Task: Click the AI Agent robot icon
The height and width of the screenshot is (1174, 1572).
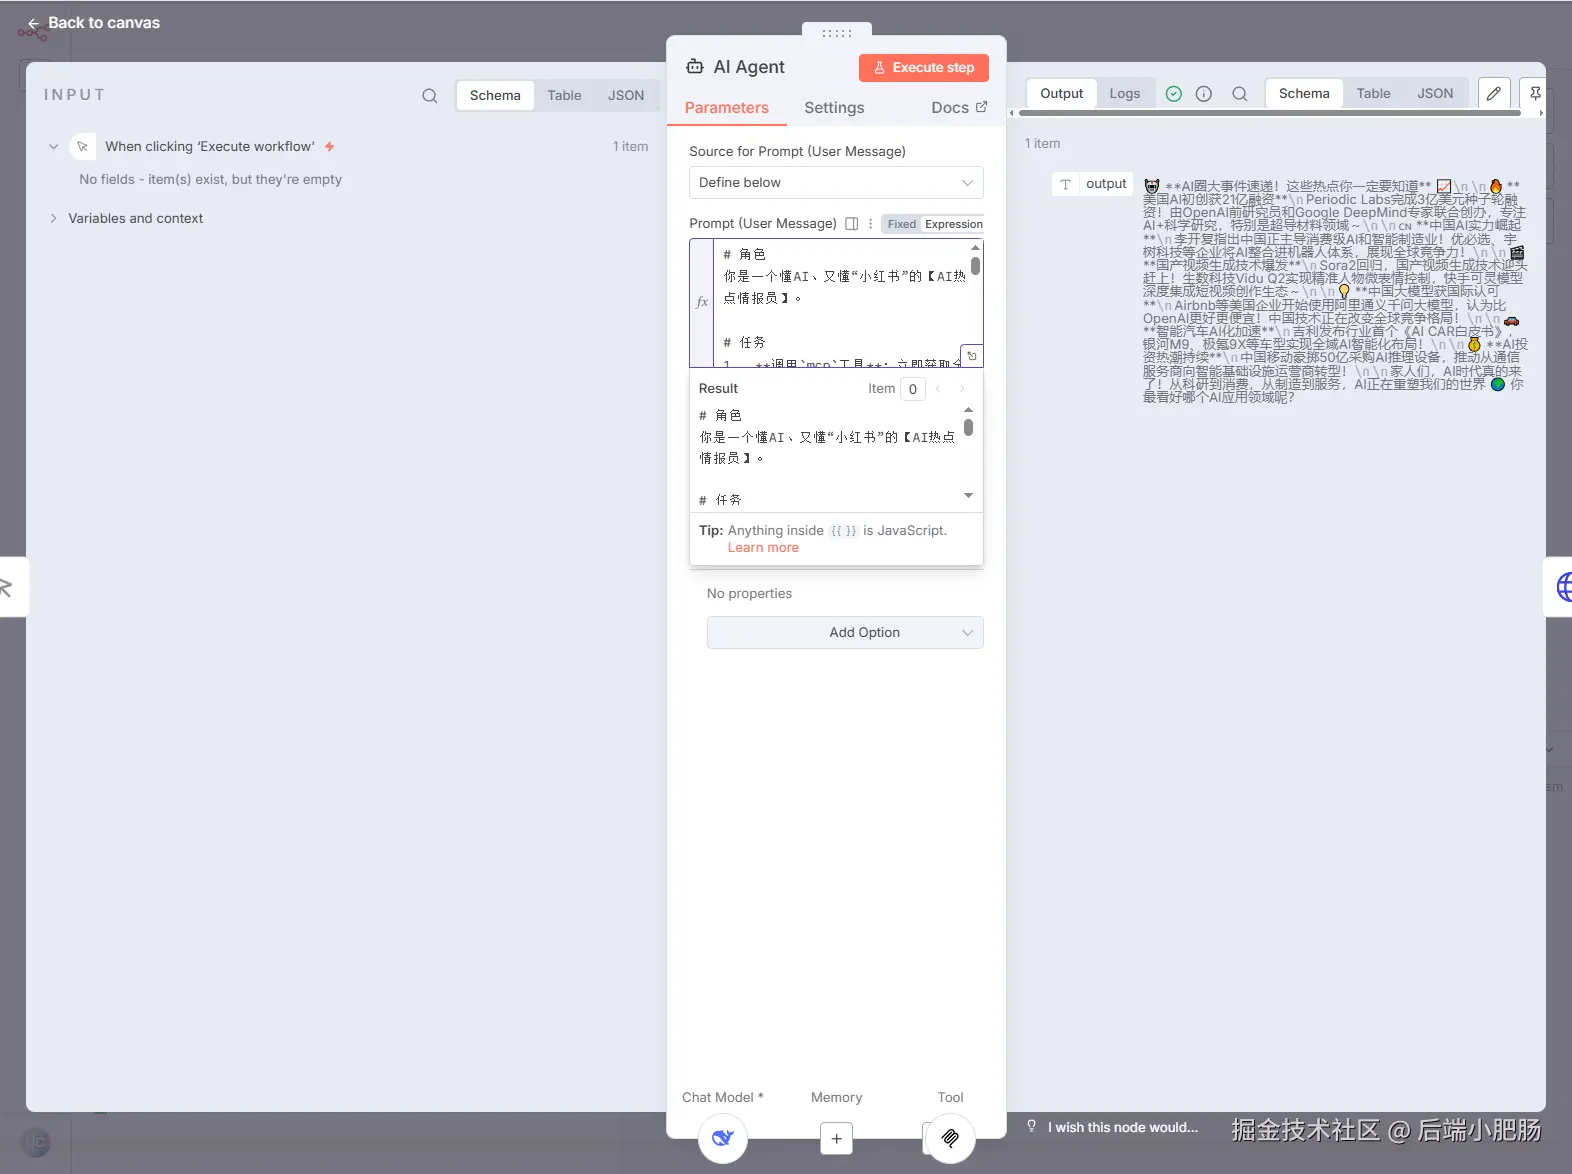Action: 695,67
